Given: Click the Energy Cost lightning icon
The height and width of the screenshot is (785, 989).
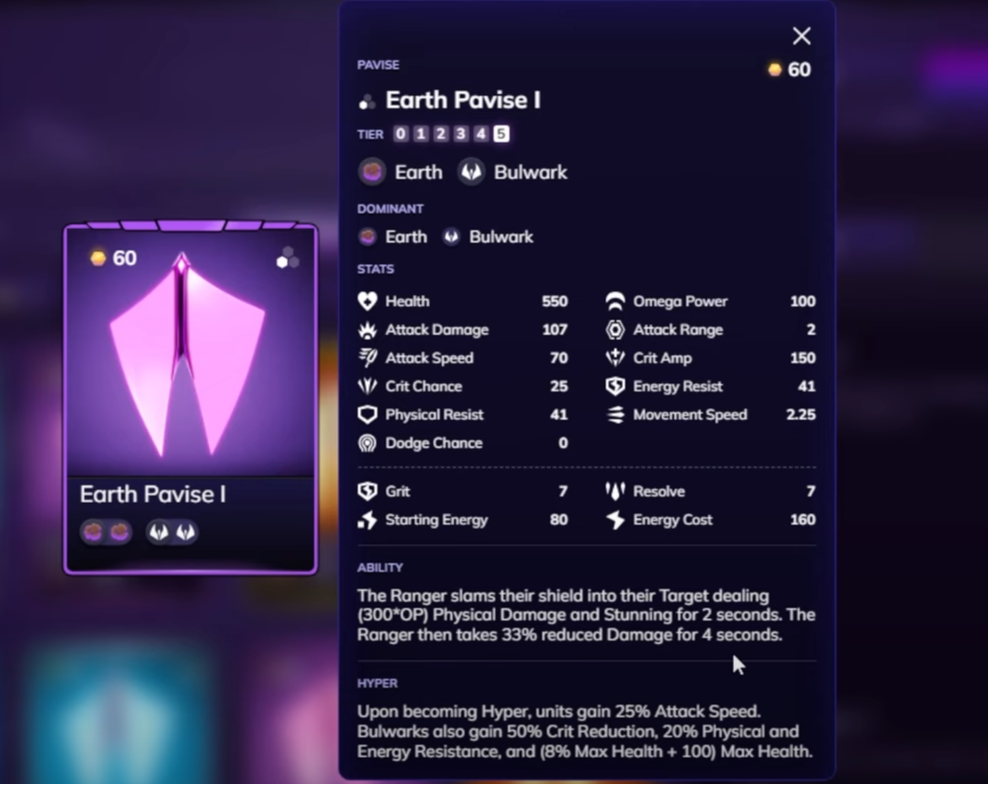Looking at the screenshot, I should click(x=615, y=520).
